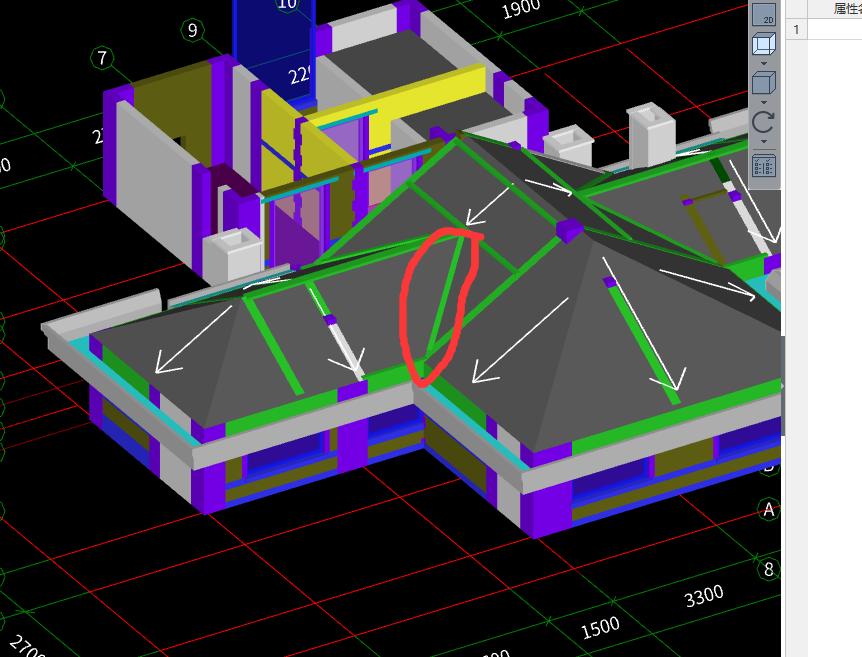862x657 pixels.
Task: Expand dropdown under the rotate icon
Action: click(764, 142)
